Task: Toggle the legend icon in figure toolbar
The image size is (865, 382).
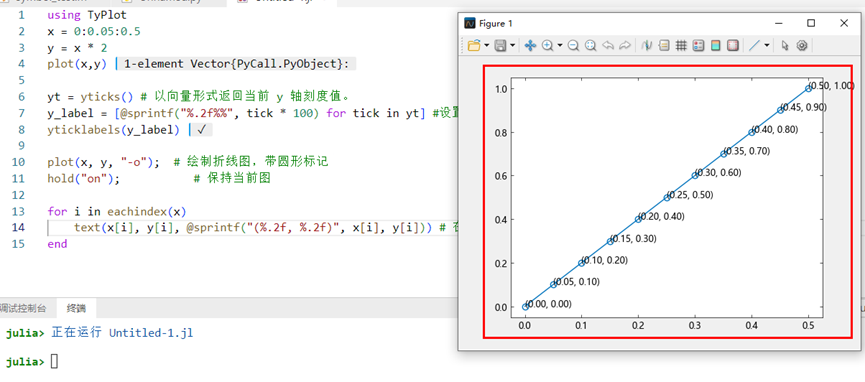Action: pos(698,45)
